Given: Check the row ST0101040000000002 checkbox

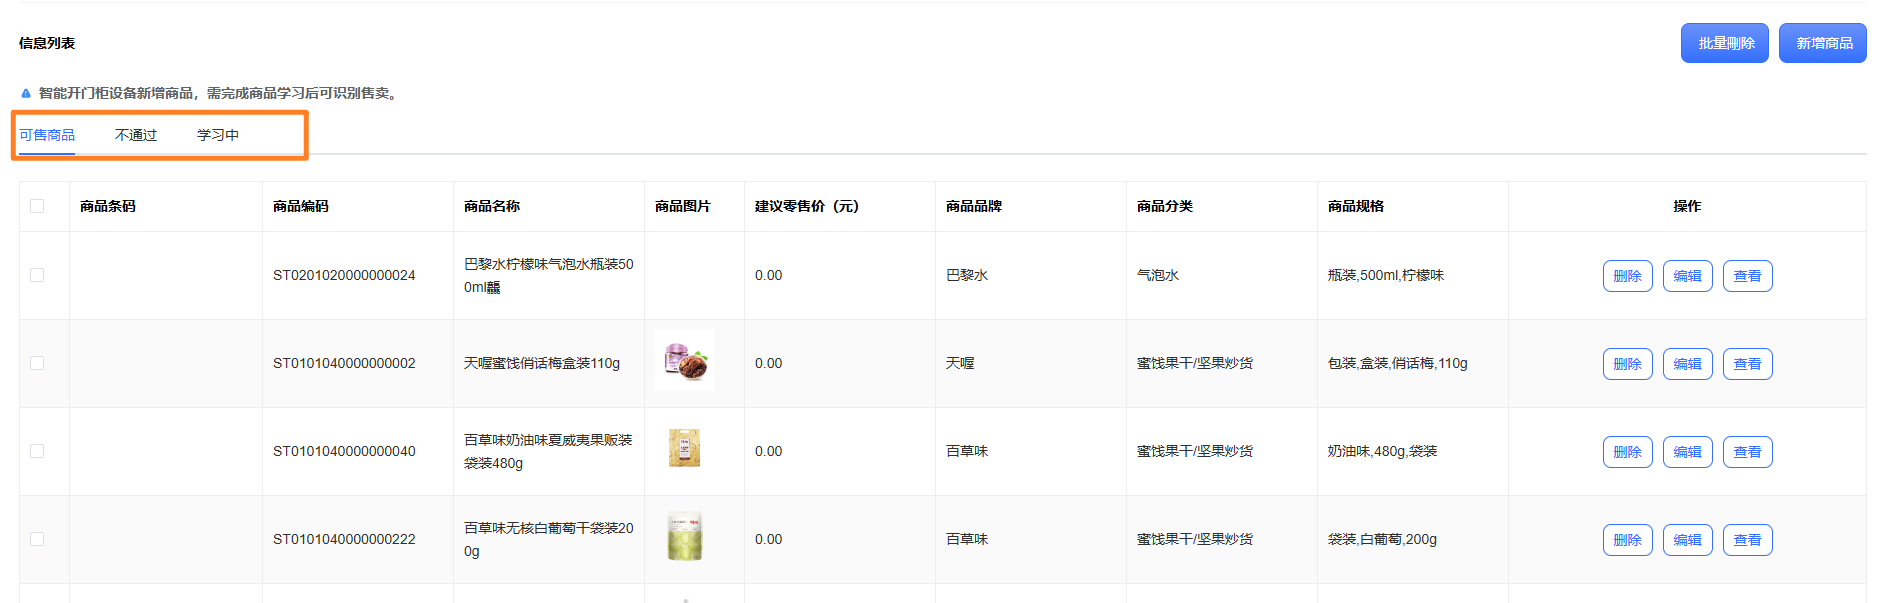Looking at the screenshot, I should click(37, 363).
